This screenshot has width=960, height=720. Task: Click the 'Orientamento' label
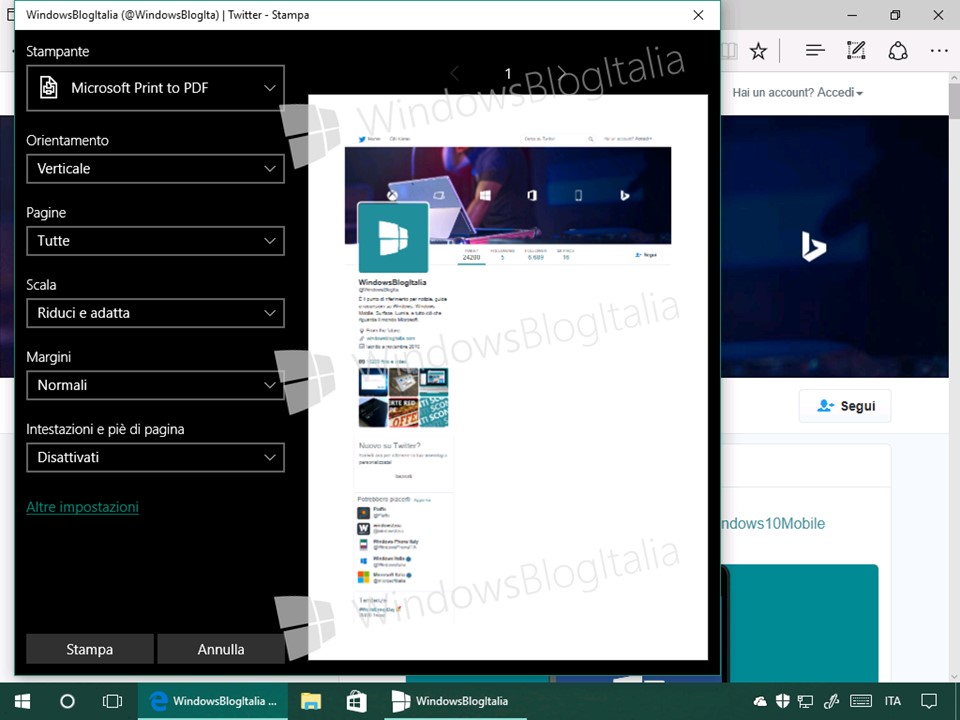(x=67, y=141)
